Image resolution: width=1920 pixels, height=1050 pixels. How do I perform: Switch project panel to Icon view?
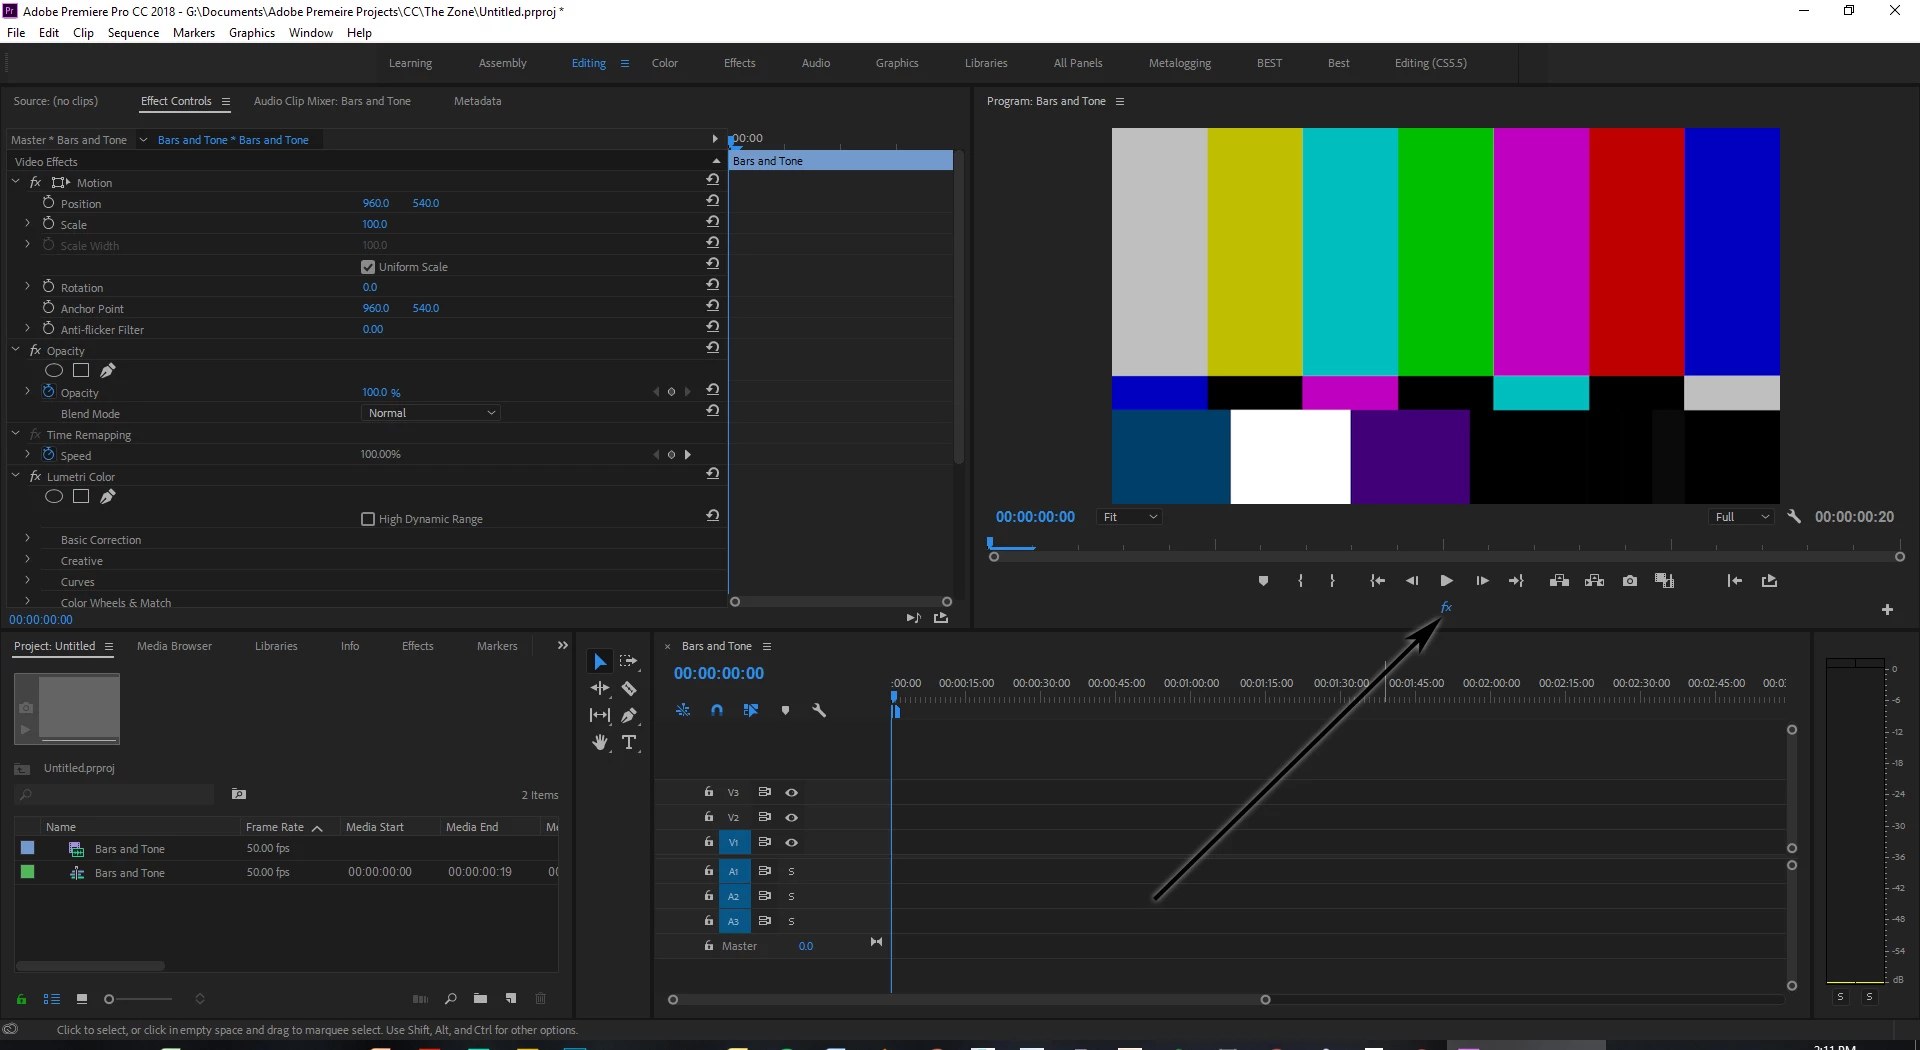click(82, 999)
